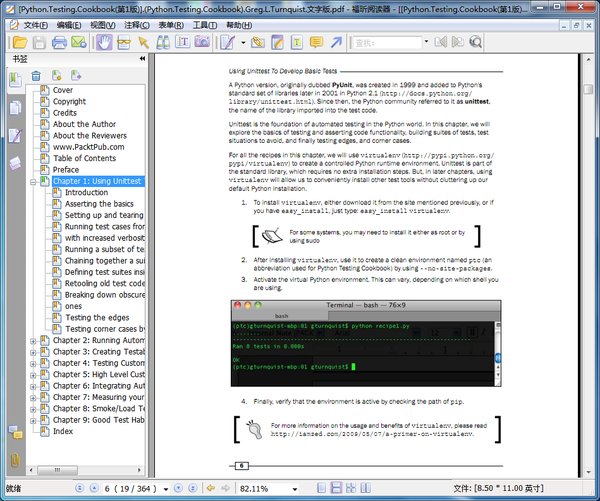Viewport: 600px width, 501px height.
Task: Go to the previous page button
Action: click(94, 488)
